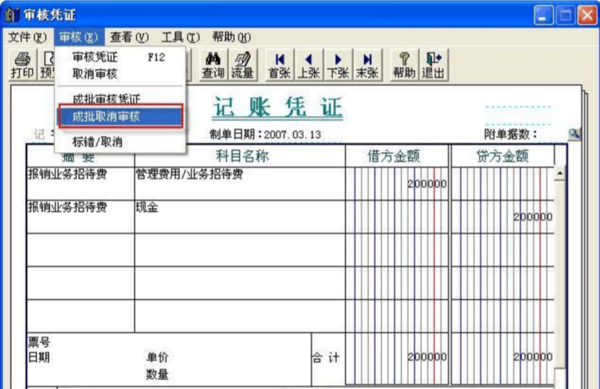Viewport: 600px width, 389px height.
Task: Open the 文件(F) menu
Action: [x=27, y=37]
